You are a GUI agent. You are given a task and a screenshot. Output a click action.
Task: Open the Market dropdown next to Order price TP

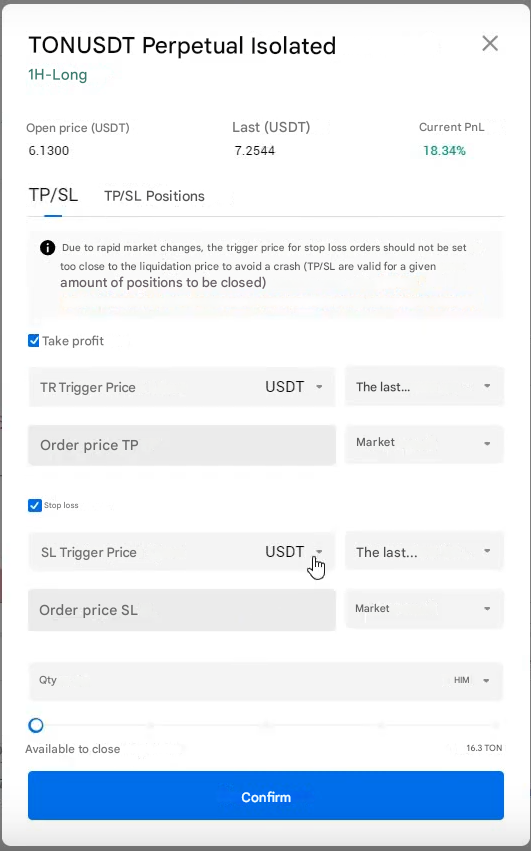(x=424, y=444)
